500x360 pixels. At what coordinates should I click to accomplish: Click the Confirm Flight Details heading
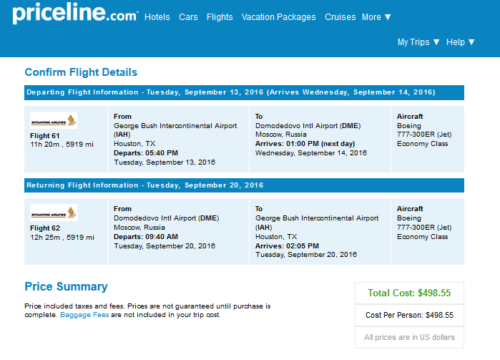81,72
